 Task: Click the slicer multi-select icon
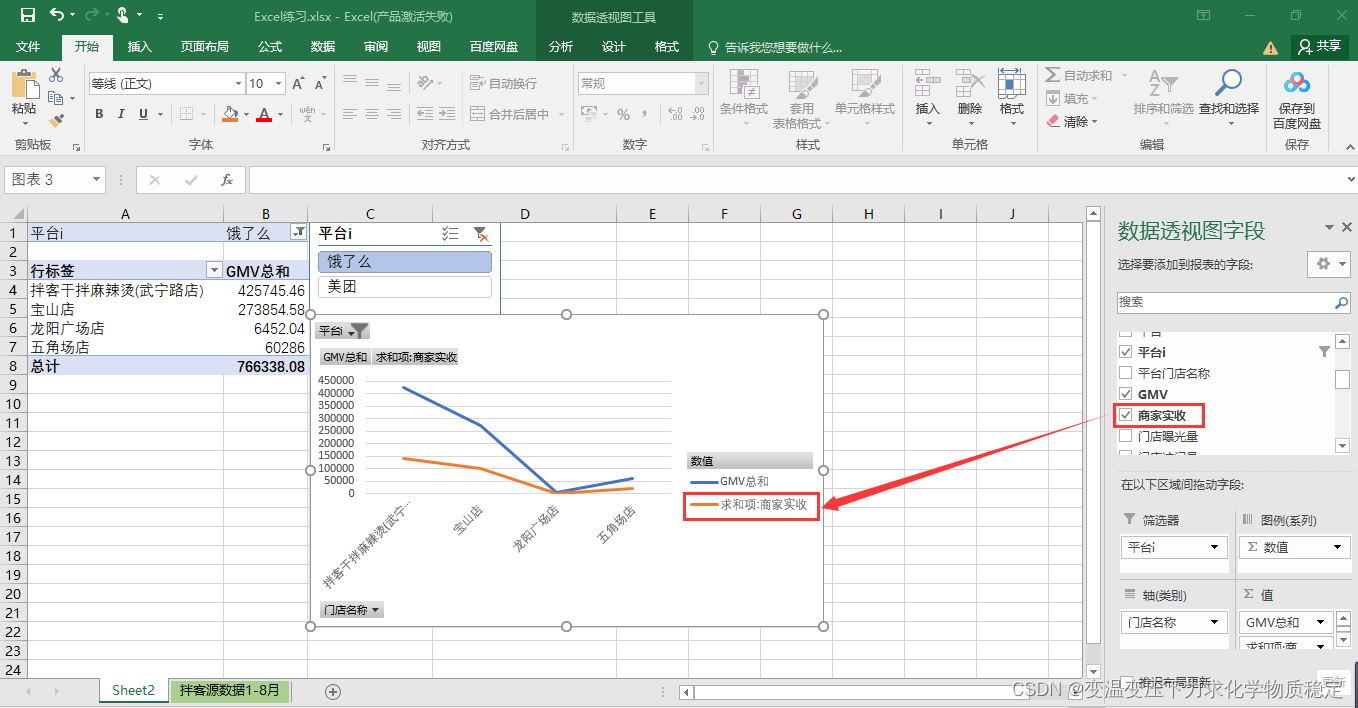tap(451, 233)
